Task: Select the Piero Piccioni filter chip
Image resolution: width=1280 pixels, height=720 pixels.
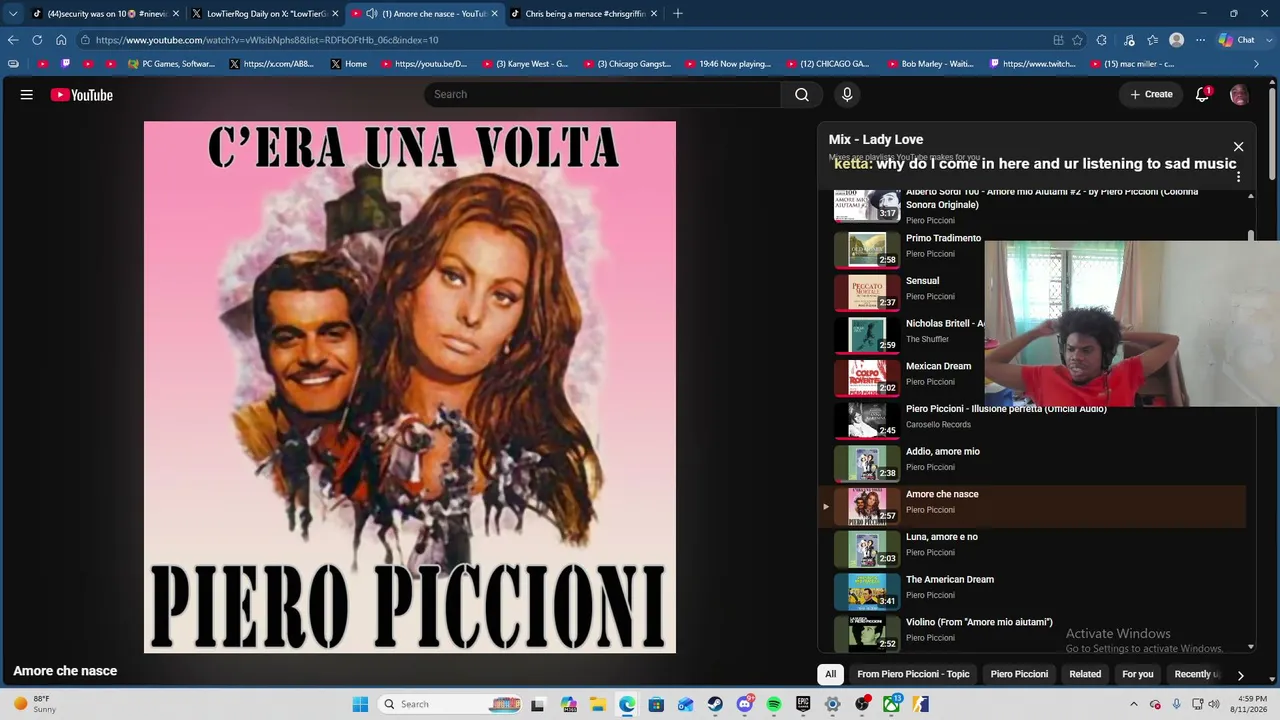Action: tap(1019, 674)
